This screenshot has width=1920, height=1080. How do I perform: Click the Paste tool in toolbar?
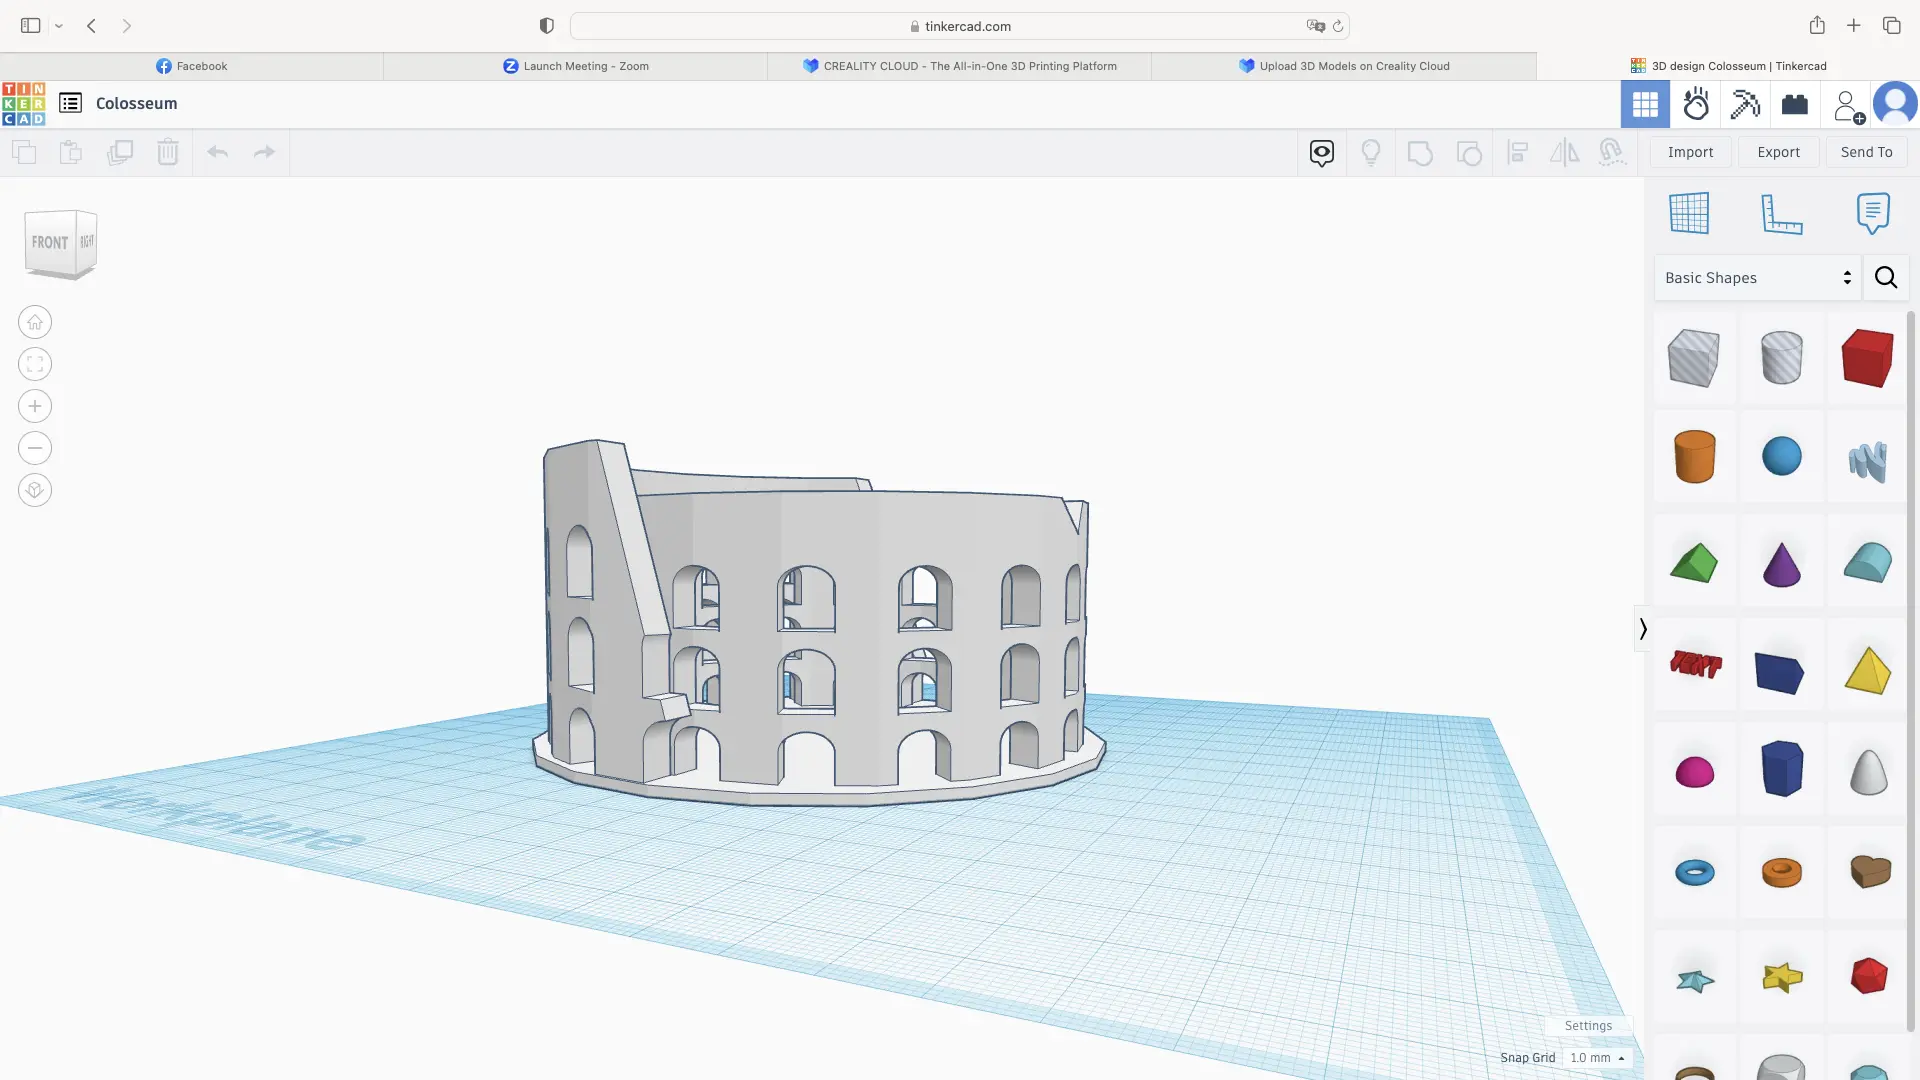point(71,152)
